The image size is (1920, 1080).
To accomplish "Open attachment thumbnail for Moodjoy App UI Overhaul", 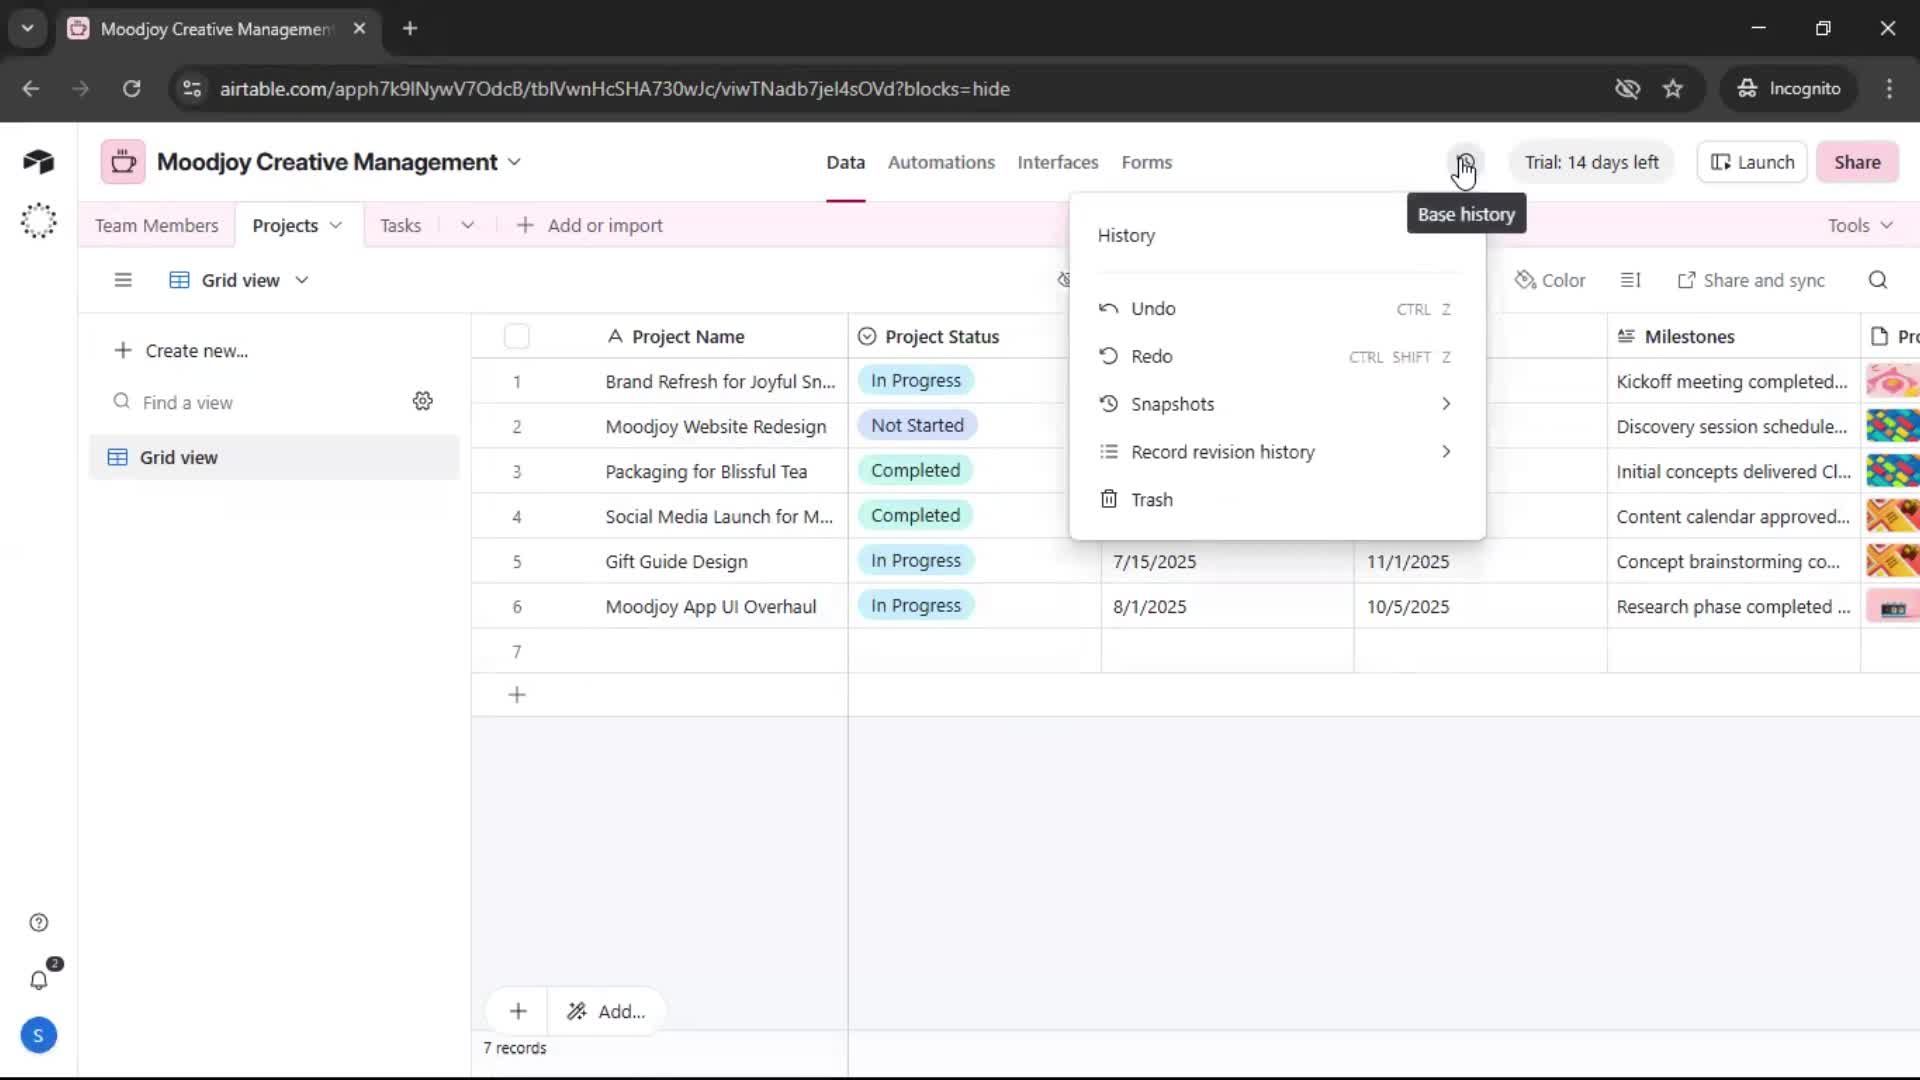I will (1892, 607).
